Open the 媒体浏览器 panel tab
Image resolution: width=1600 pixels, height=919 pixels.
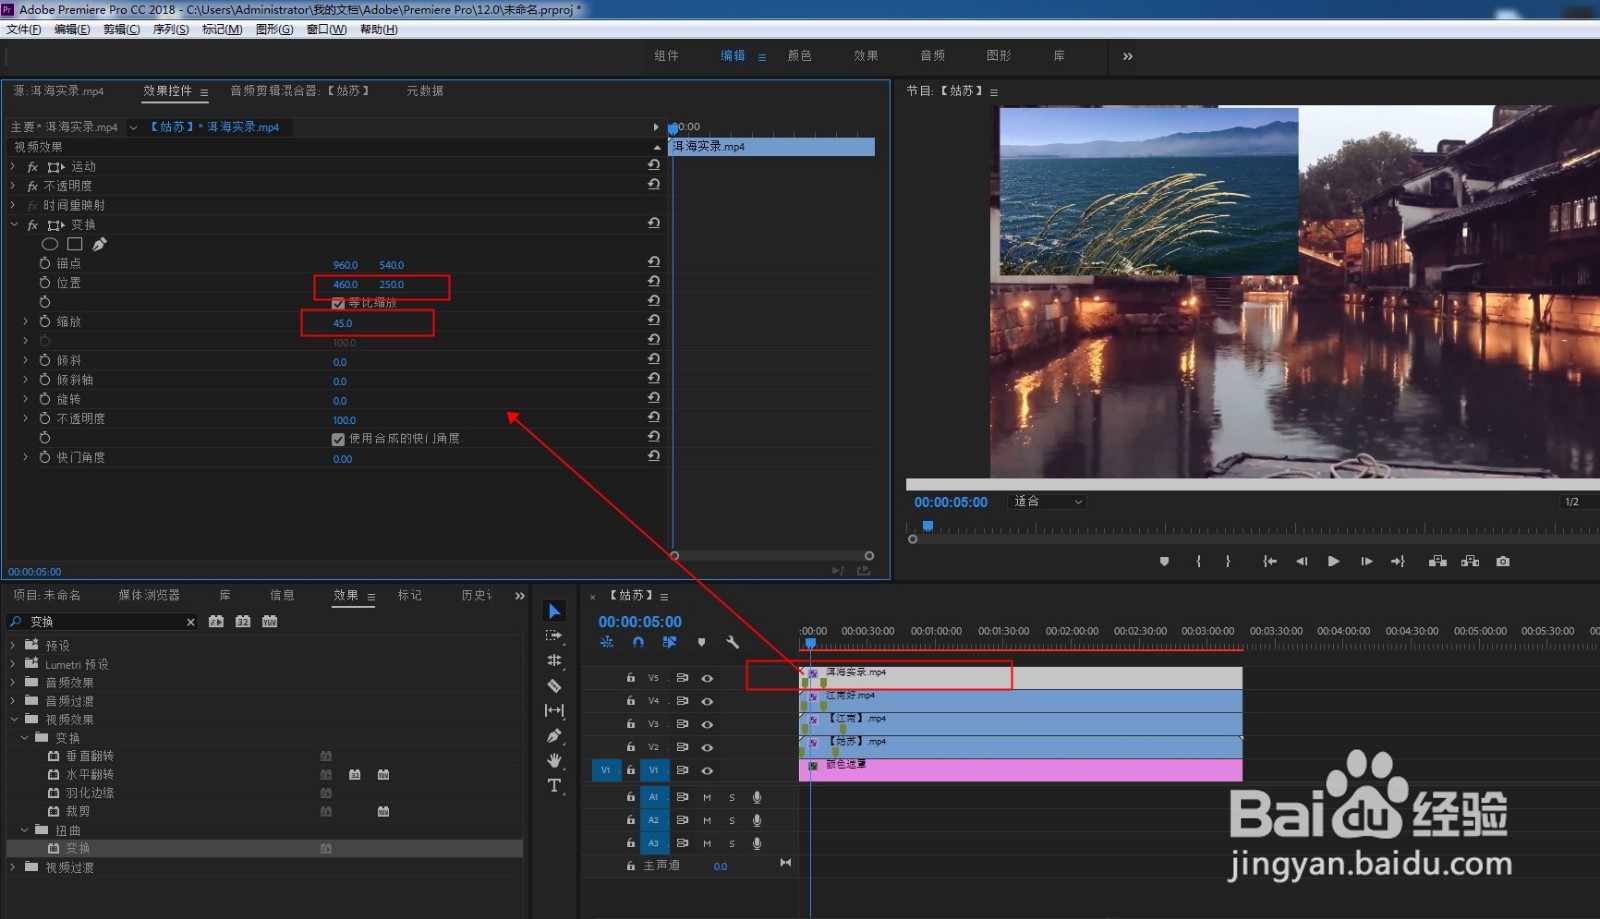pos(149,595)
